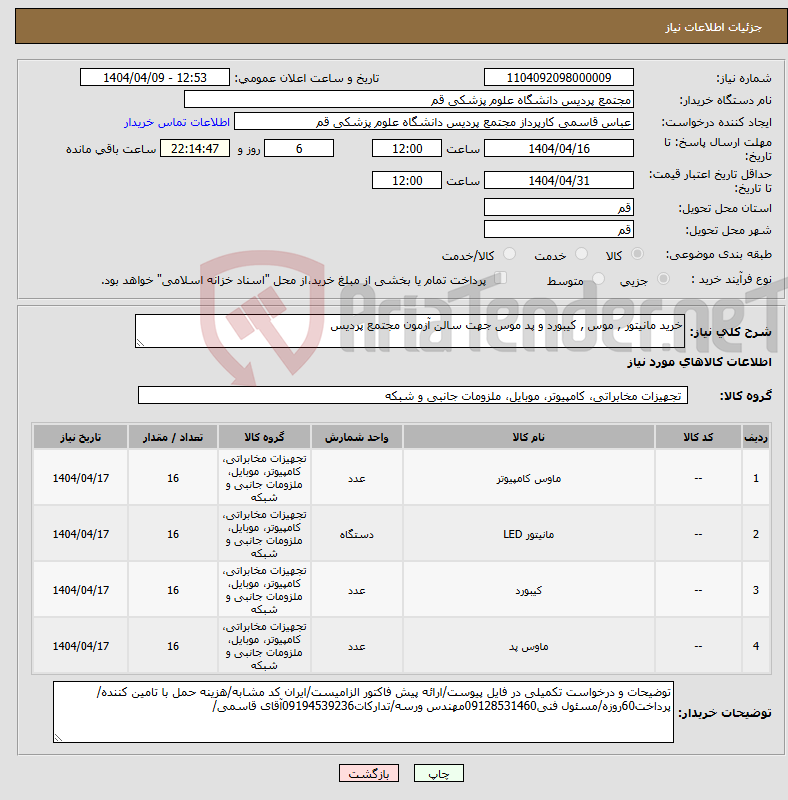Click the goods group cell in ماوس پد row
788x800 pixels.
pos(264,646)
